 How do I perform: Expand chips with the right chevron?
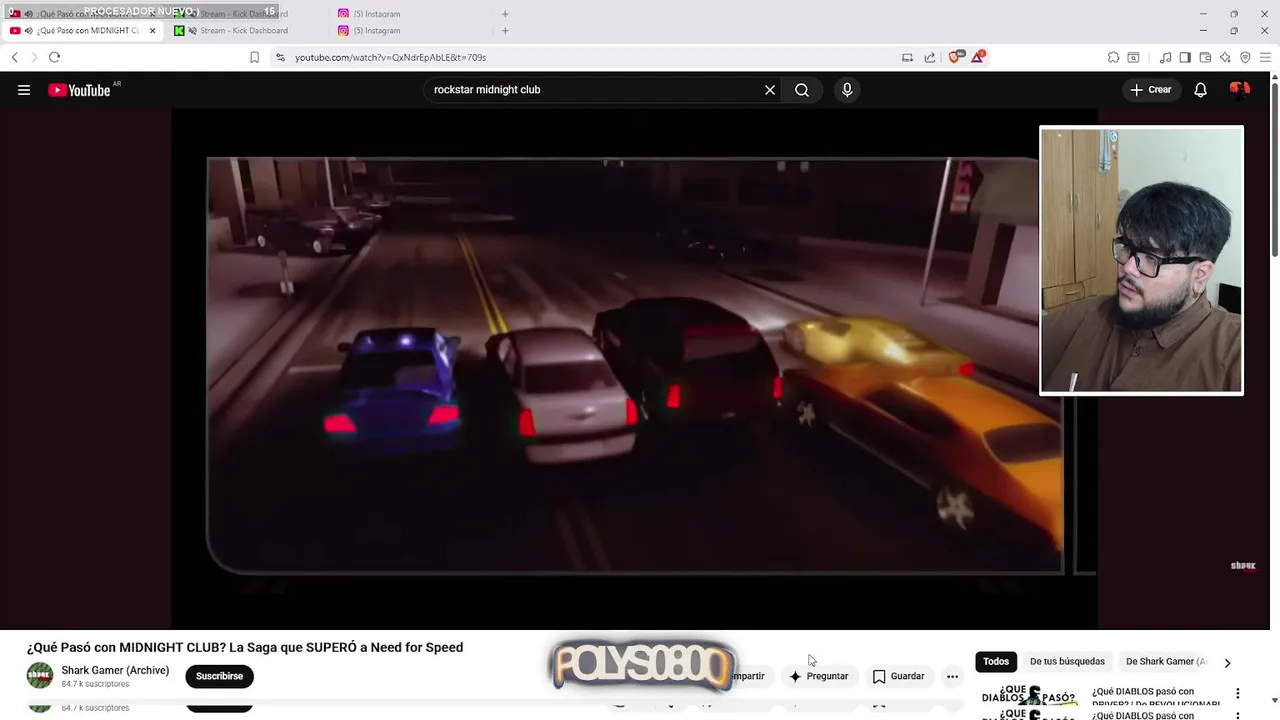tap(1227, 662)
